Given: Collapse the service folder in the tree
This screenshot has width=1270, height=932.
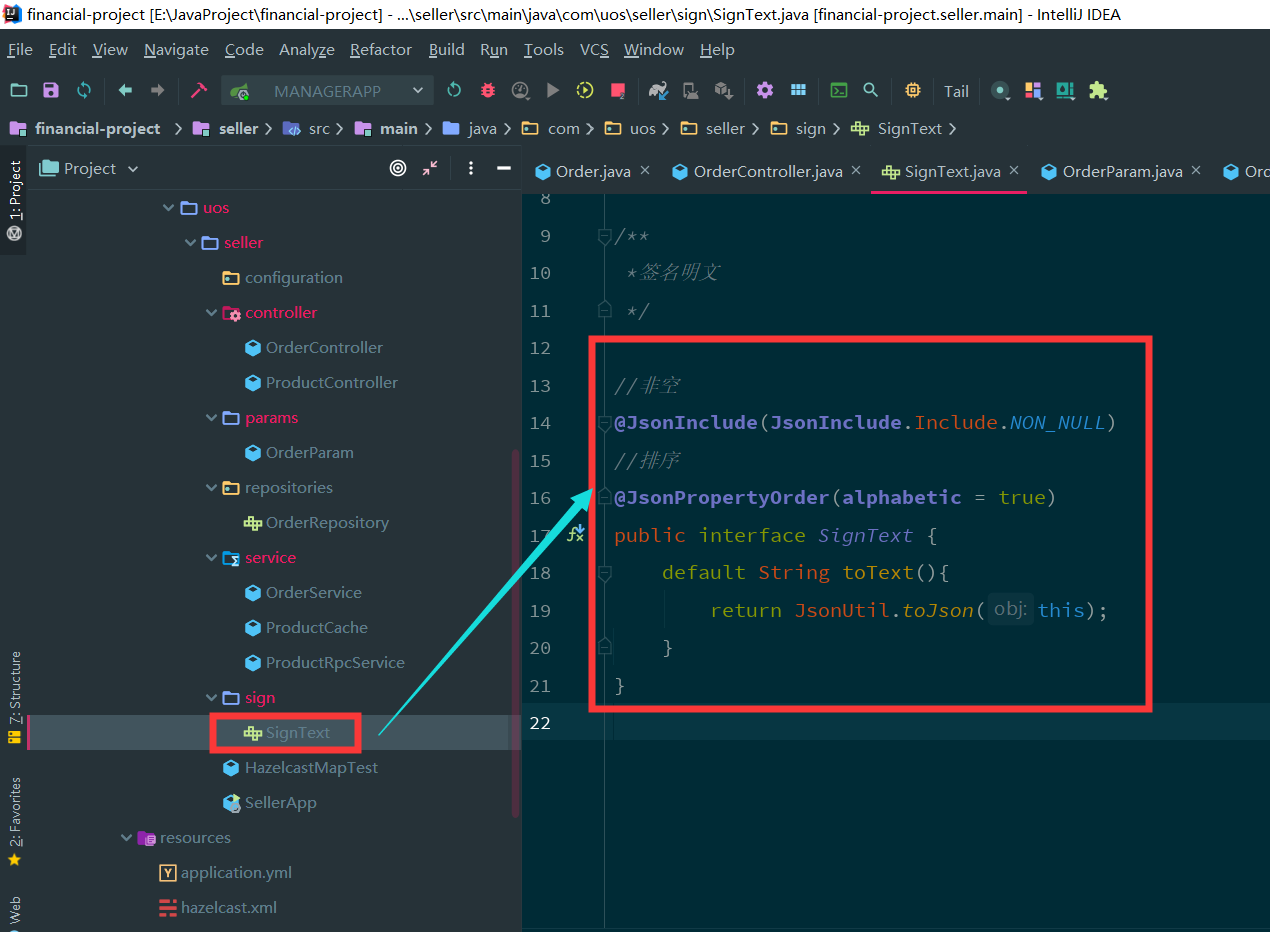Looking at the screenshot, I should pos(212,558).
